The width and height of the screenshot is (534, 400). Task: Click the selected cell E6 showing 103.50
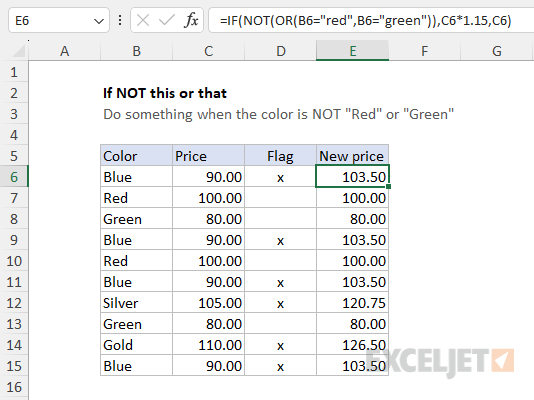[352, 177]
